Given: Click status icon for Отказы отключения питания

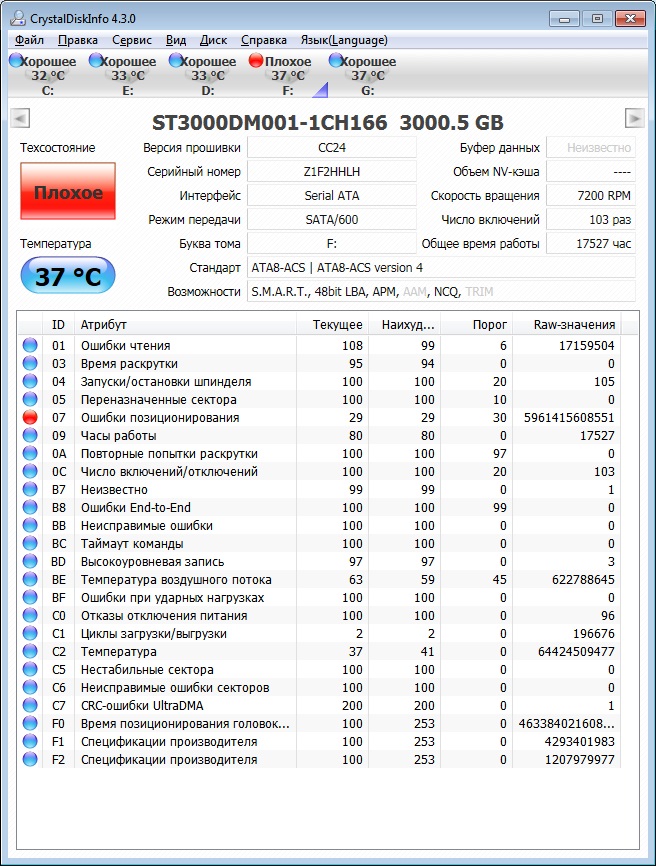Looking at the screenshot, I should click(x=30, y=615).
